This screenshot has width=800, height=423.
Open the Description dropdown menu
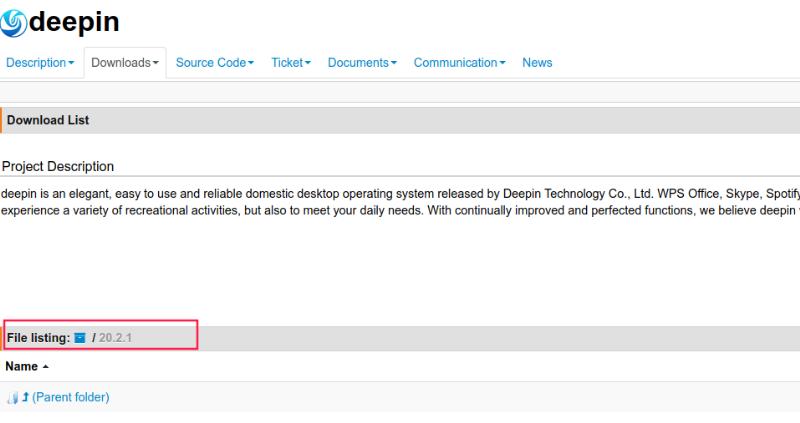pos(40,62)
